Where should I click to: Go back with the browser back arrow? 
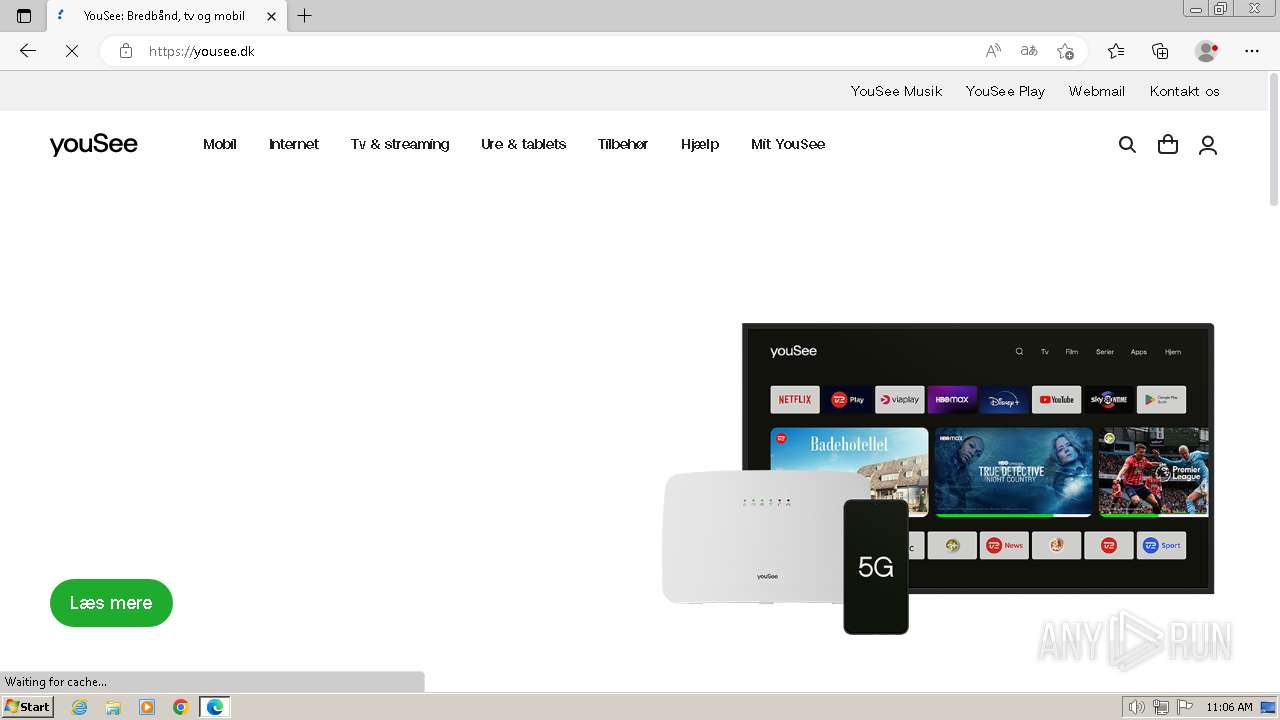coord(28,51)
